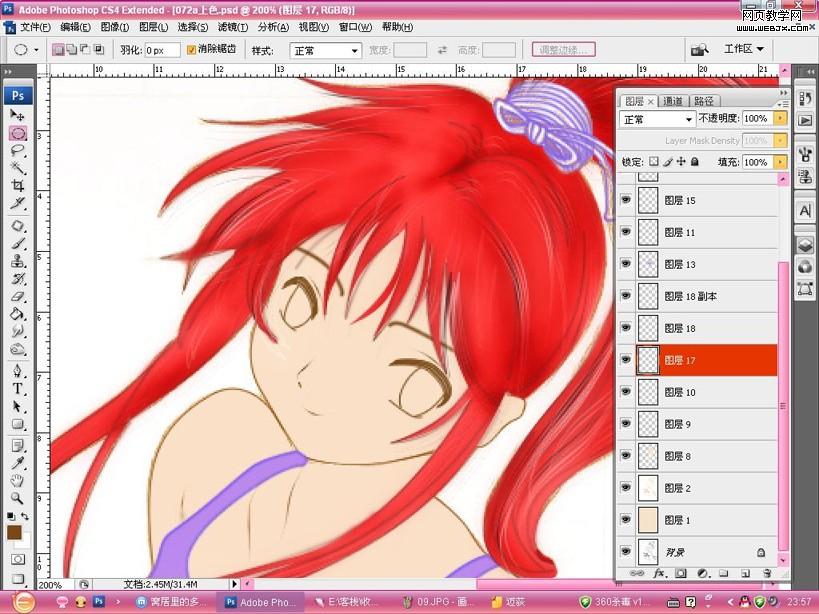Select the Brush tool
Image resolution: width=819 pixels, height=614 pixels.
18,244
